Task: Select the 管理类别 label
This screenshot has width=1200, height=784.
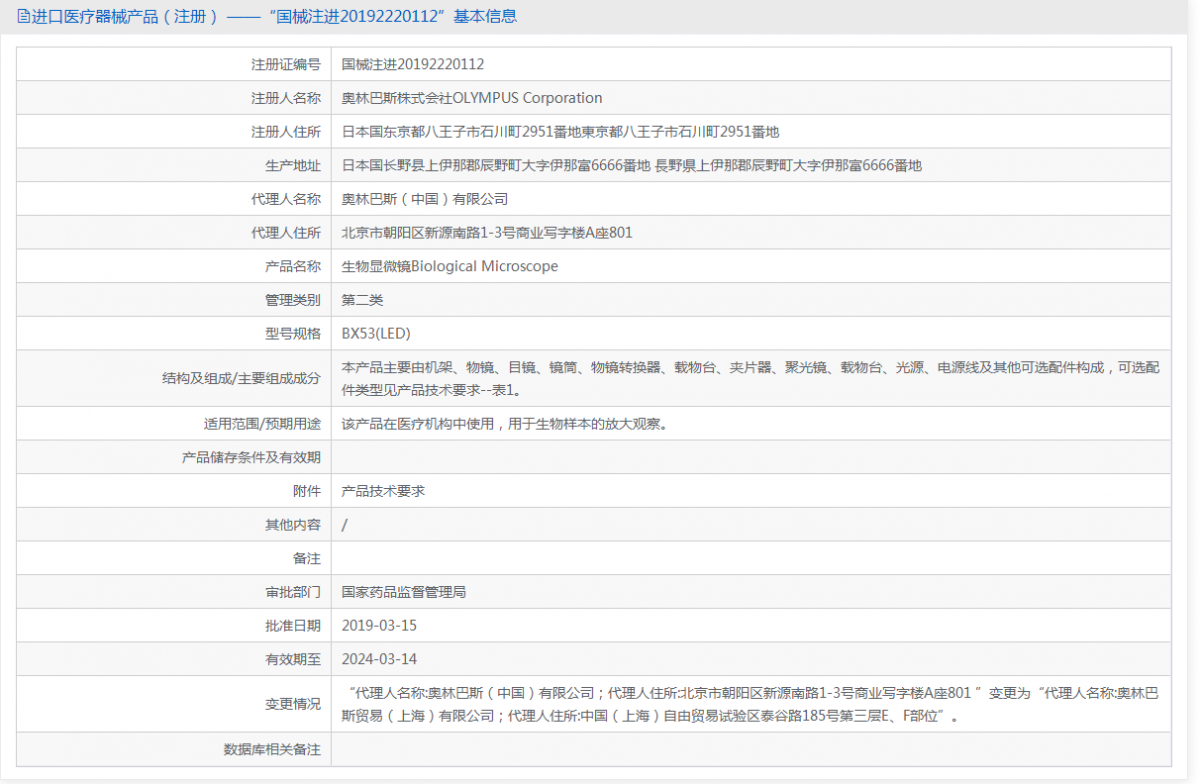Action: click(293, 300)
